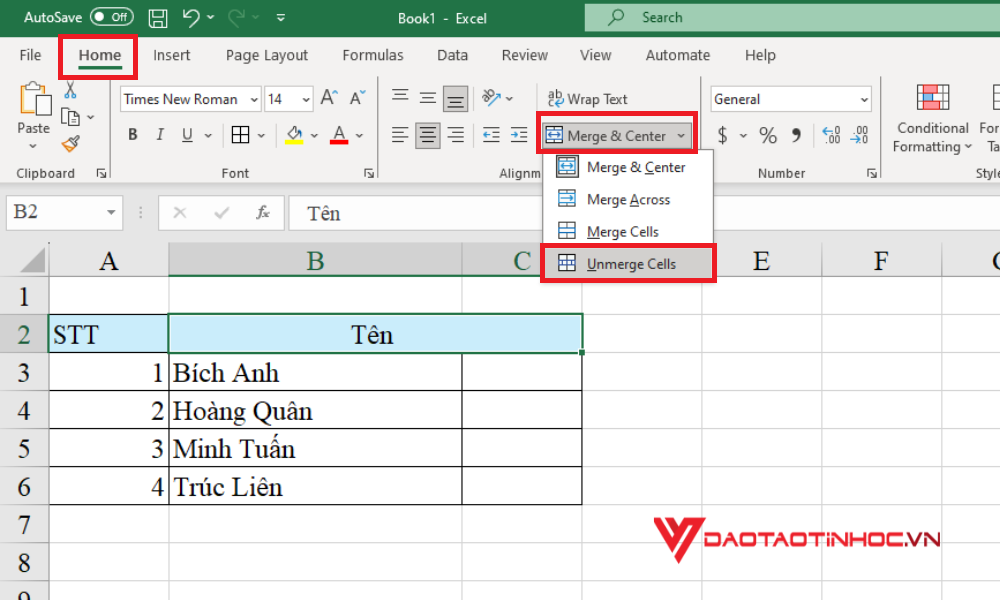Open the Review tab
The width and height of the screenshot is (1000, 600).
click(x=524, y=55)
